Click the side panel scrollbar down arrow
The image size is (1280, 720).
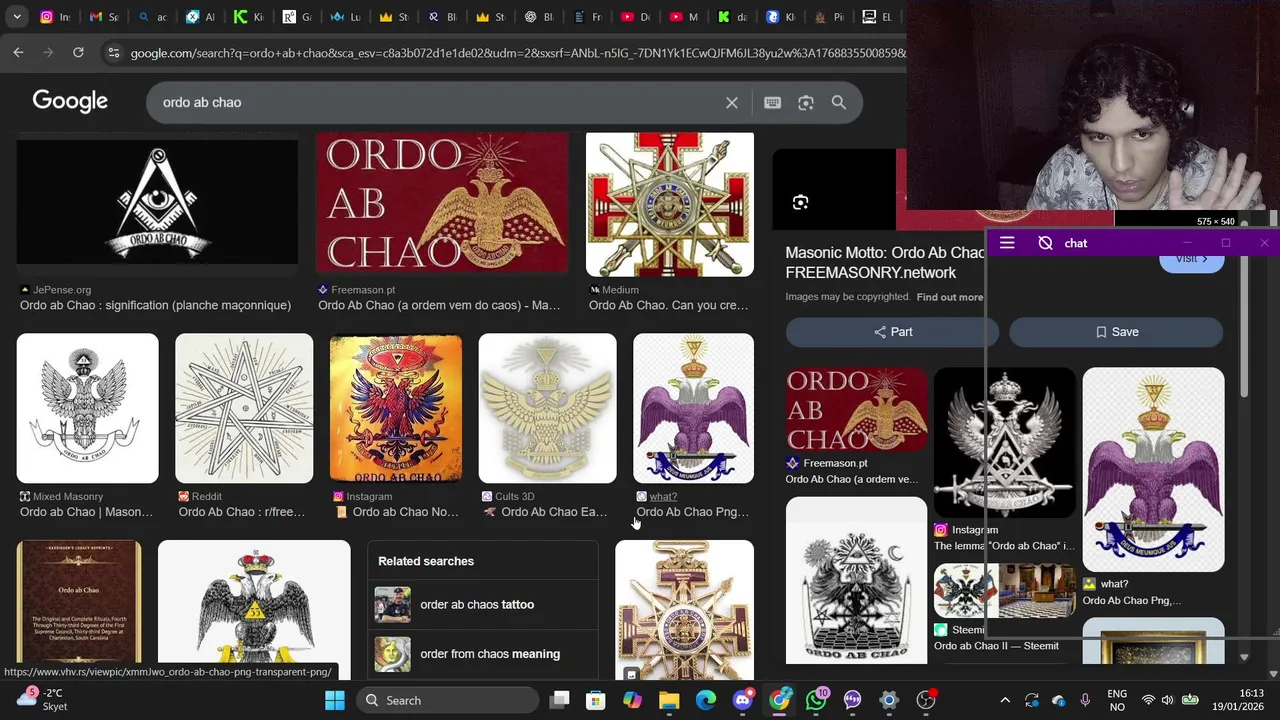pyautogui.click(x=1244, y=657)
